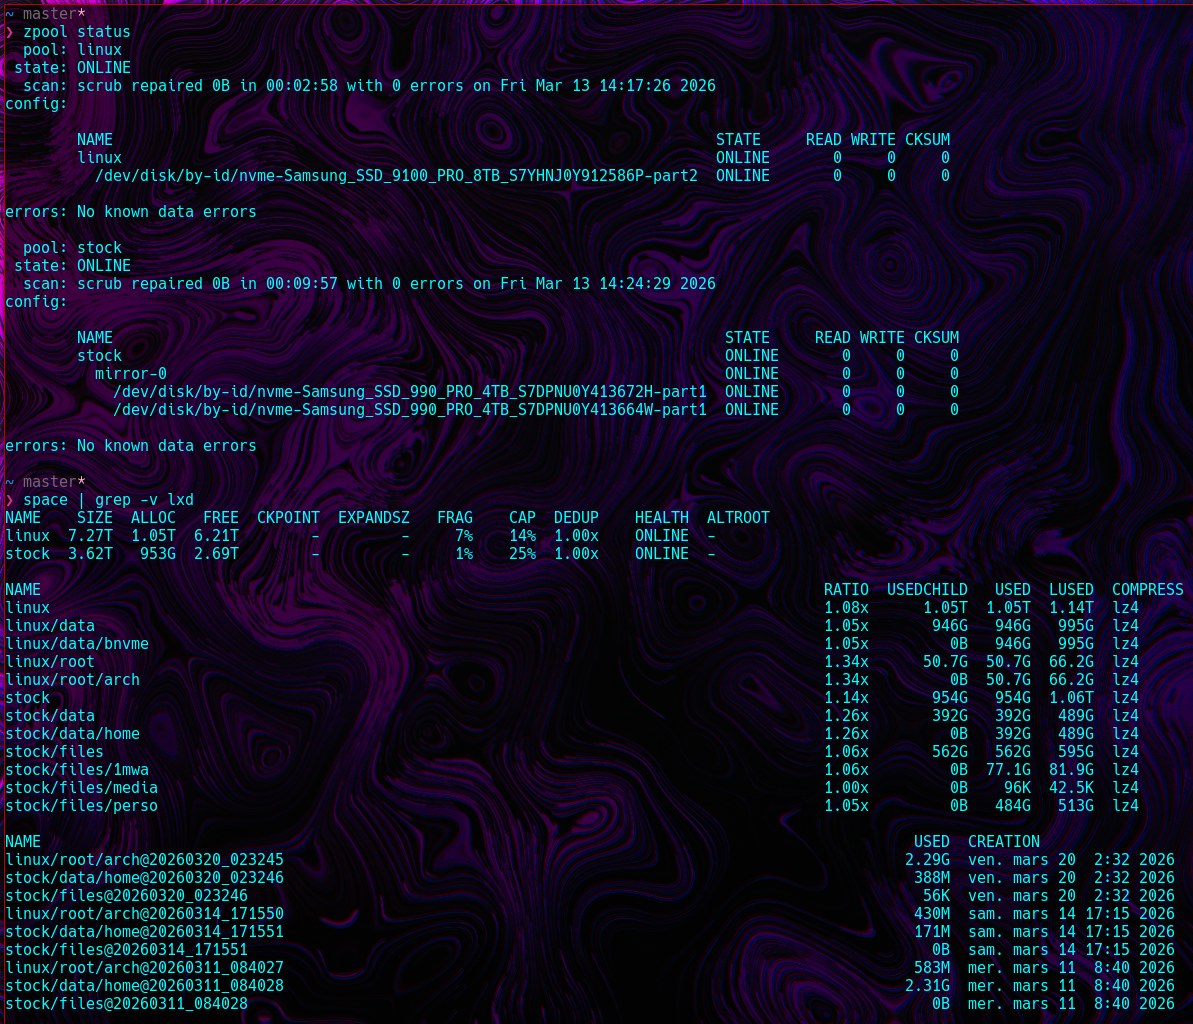Click the stock/files/media USED value 96K
Image resolution: width=1193 pixels, height=1024 pixels.
click(x=1017, y=787)
